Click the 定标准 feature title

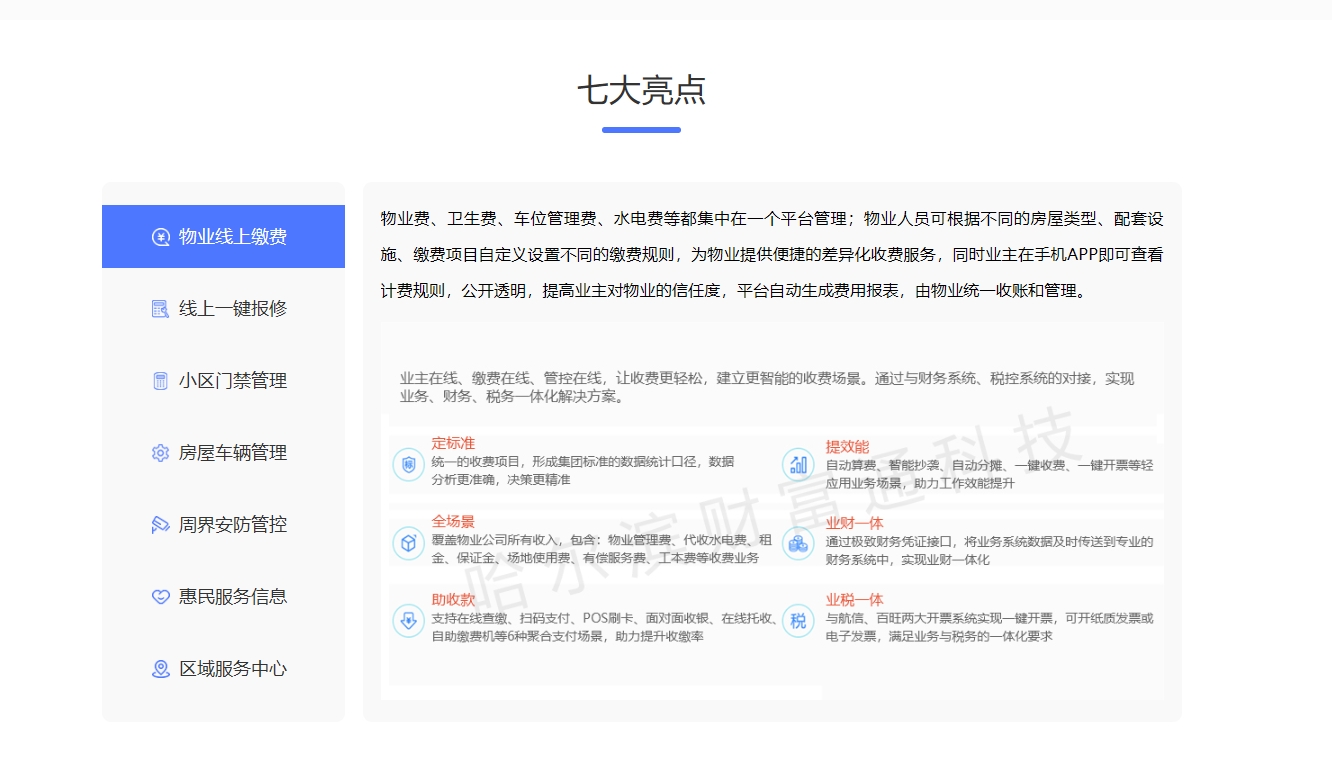point(453,443)
